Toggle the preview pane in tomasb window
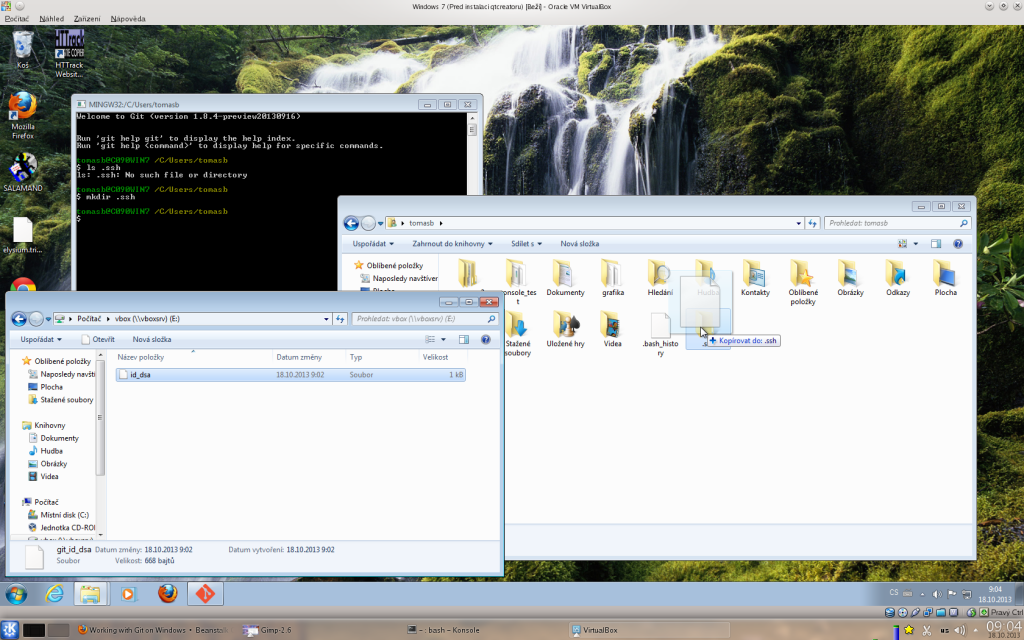The height and width of the screenshot is (640, 1024). [936, 244]
